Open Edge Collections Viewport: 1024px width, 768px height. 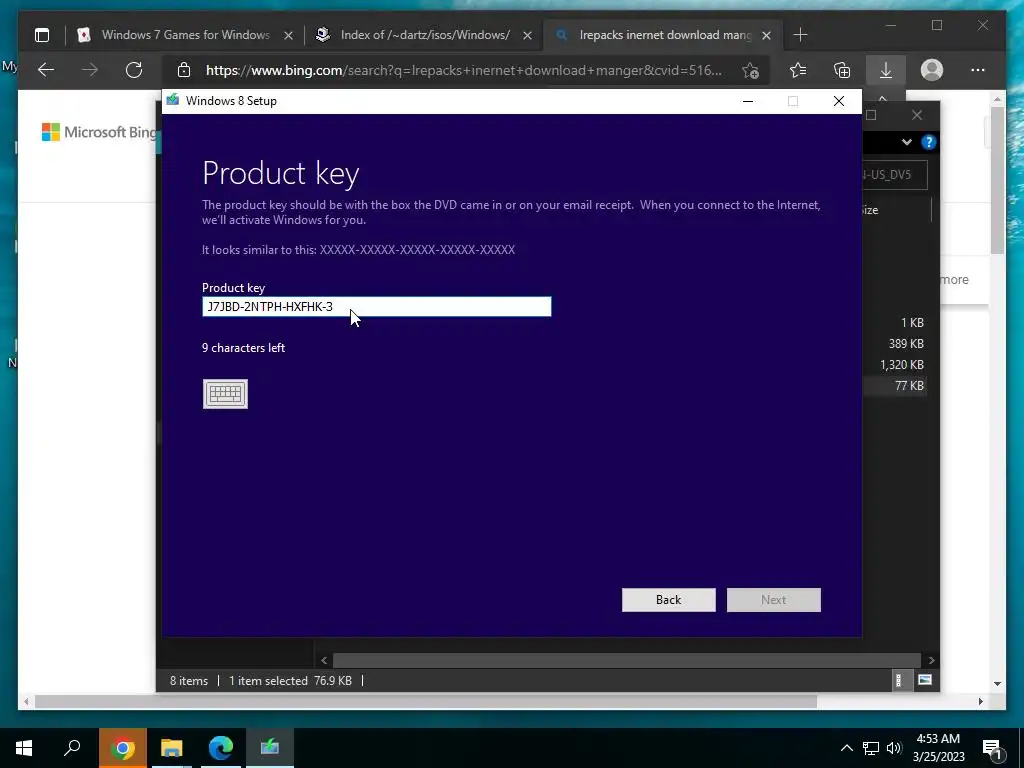tap(842, 70)
